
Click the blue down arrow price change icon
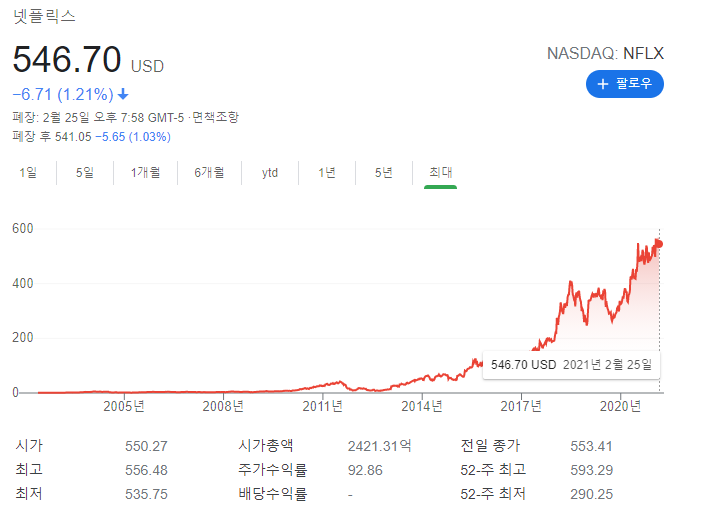click(x=123, y=94)
